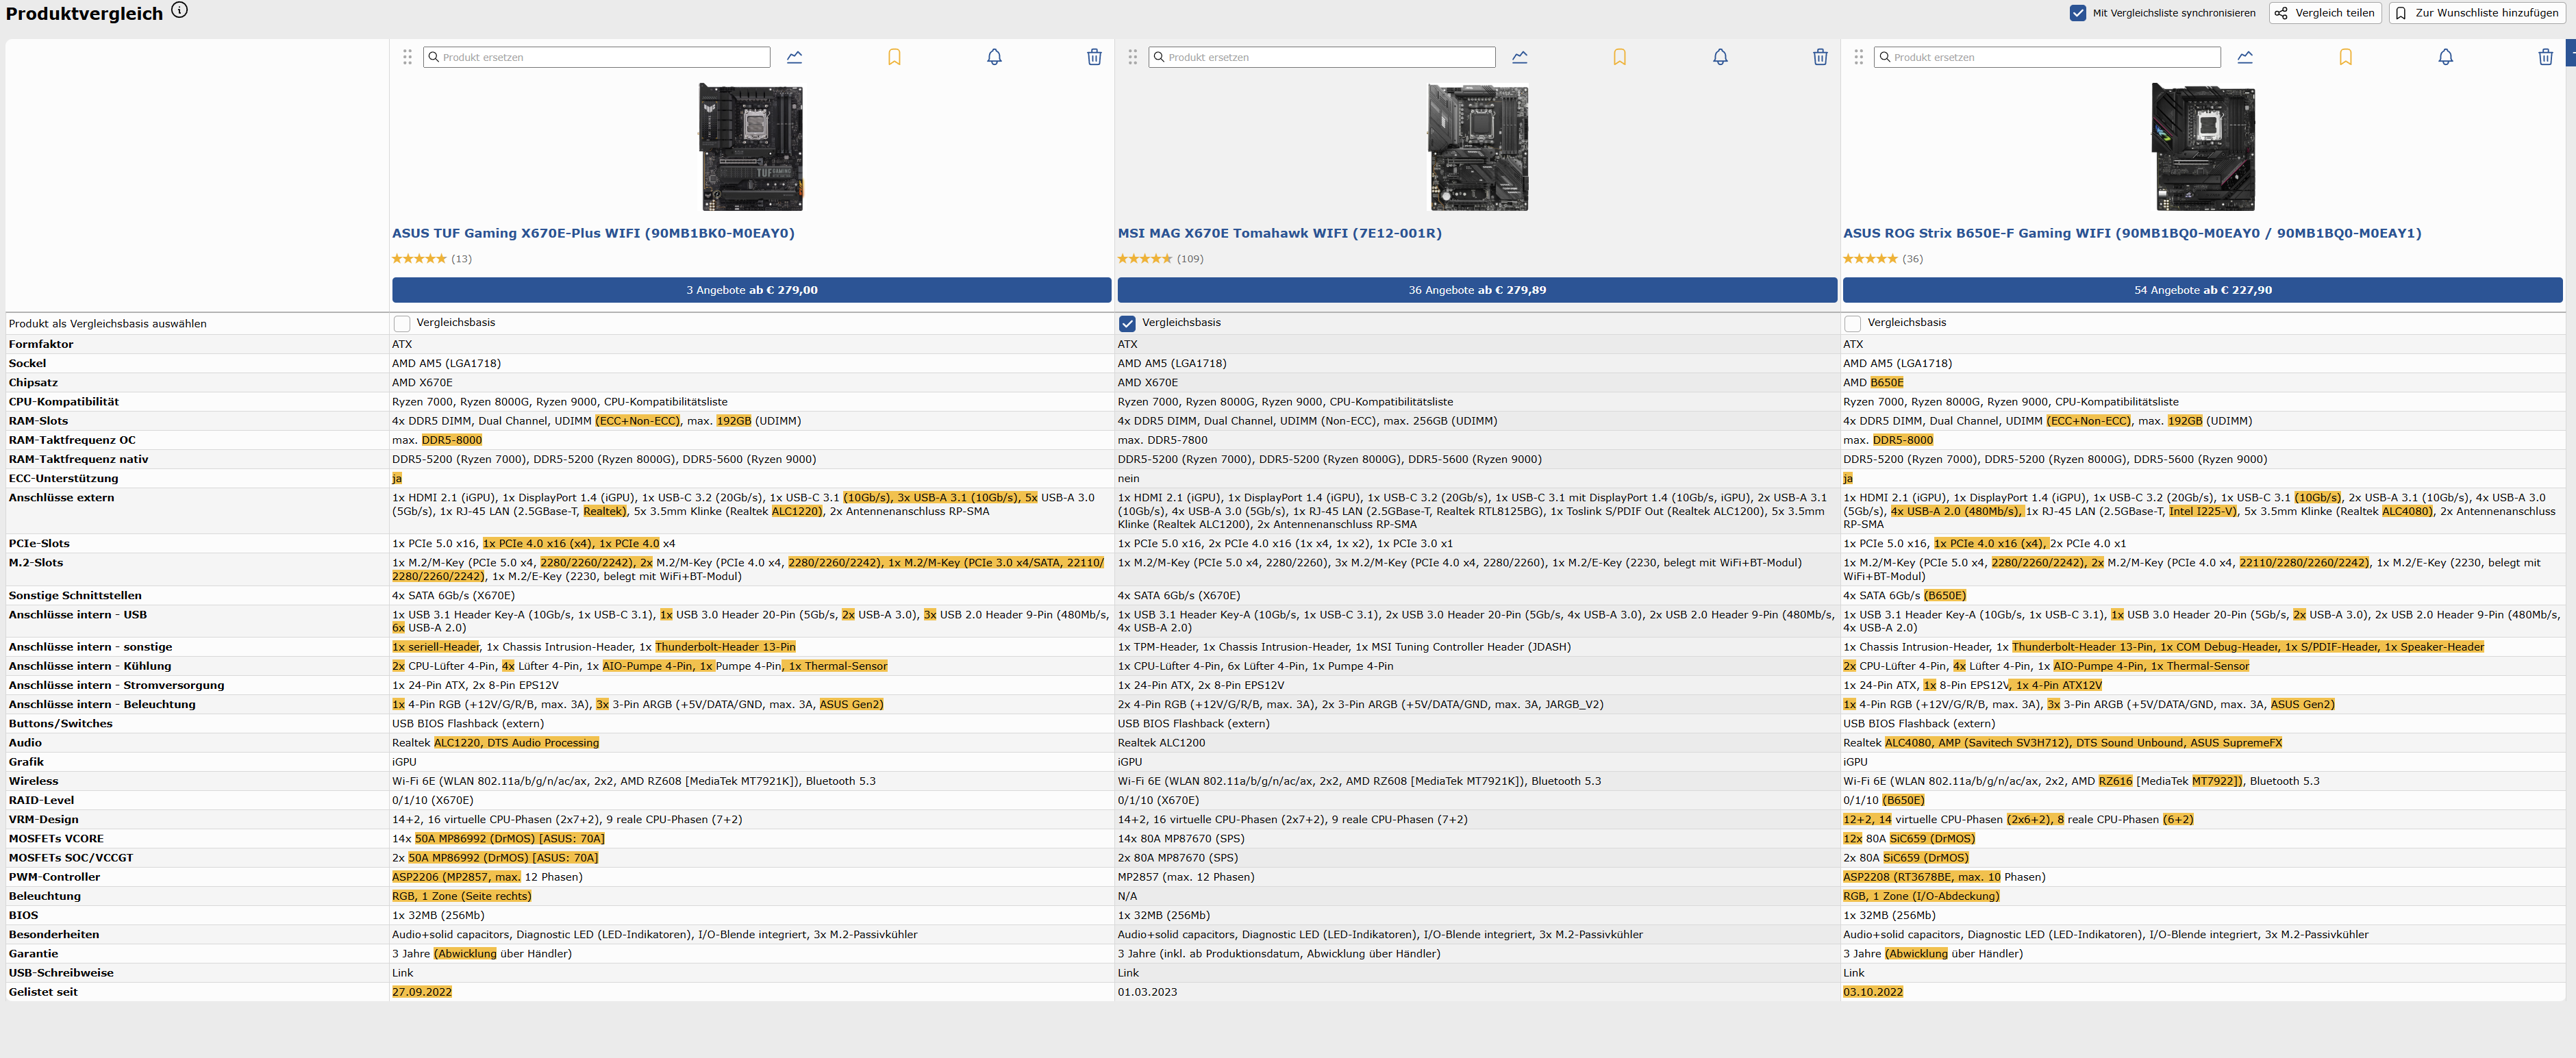
Task: Open USB-Schreibweise Link in MSI MAG column
Action: [x=1128, y=973]
